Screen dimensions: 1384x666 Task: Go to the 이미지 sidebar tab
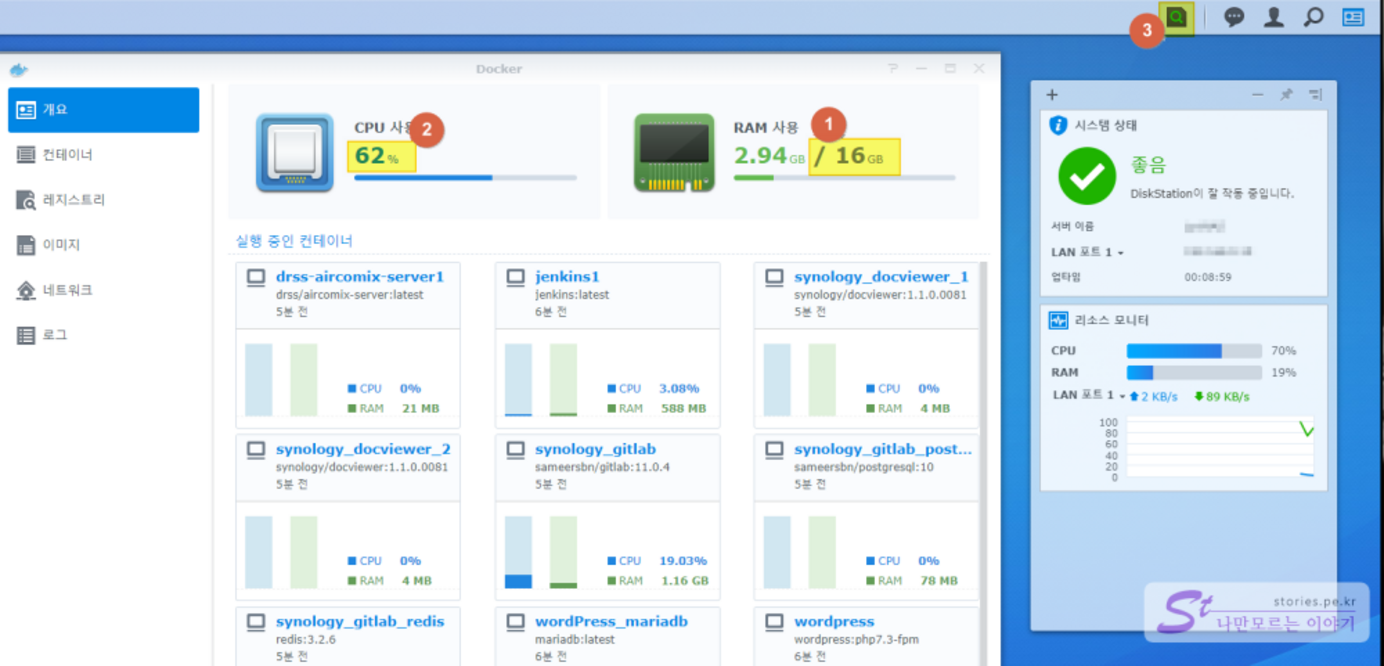[61, 245]
